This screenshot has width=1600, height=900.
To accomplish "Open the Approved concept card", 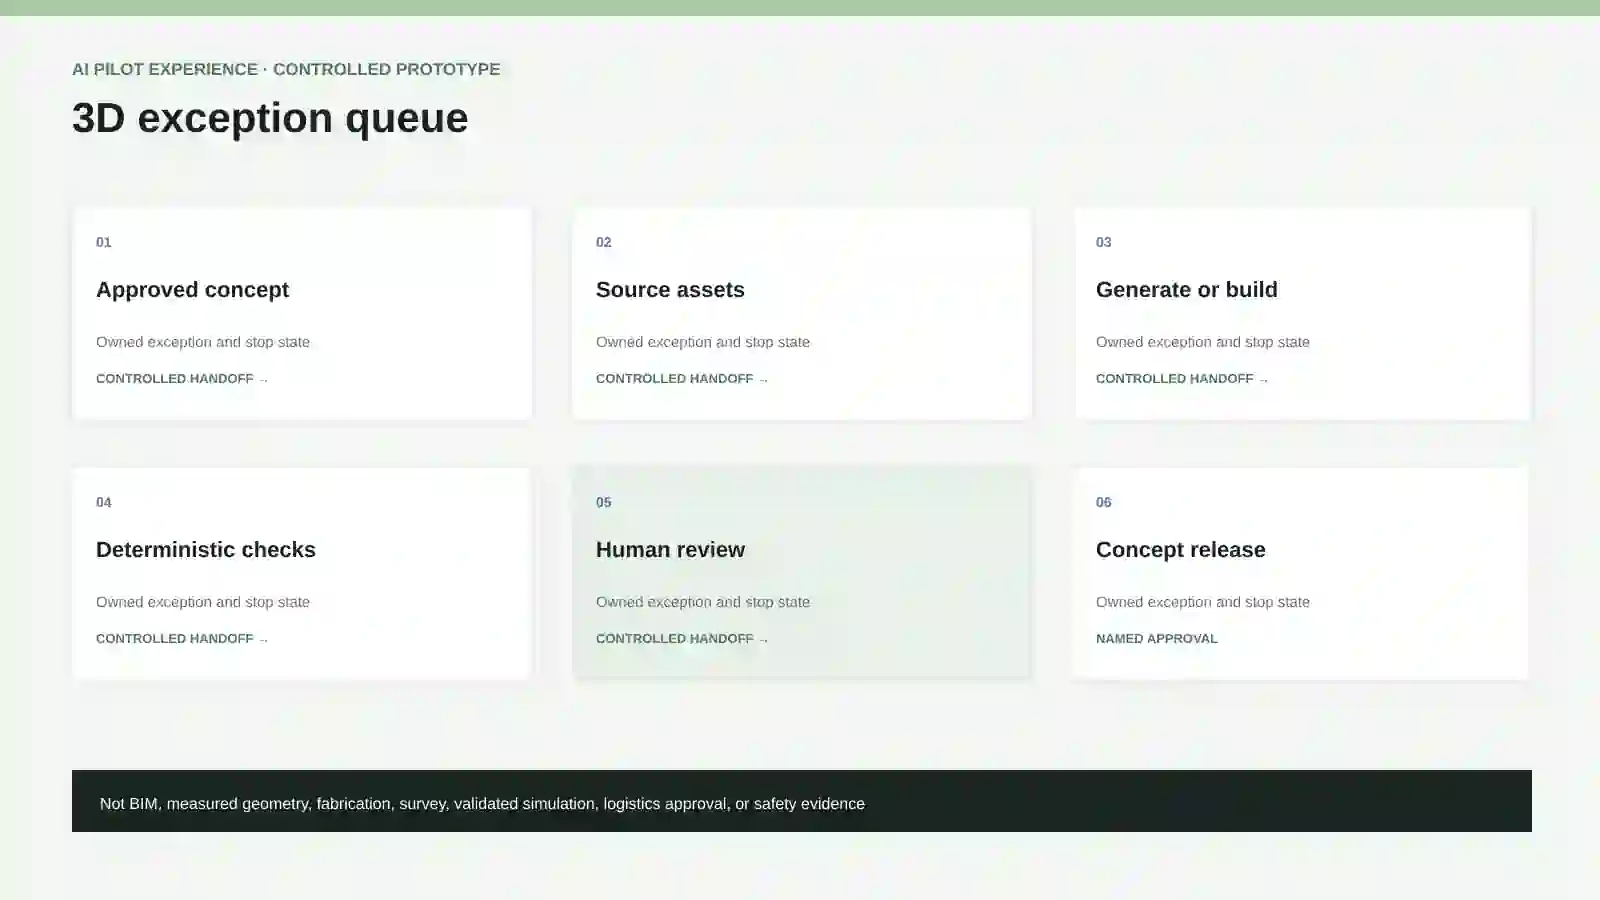I will pyautogui.click(x=302, y=313).
